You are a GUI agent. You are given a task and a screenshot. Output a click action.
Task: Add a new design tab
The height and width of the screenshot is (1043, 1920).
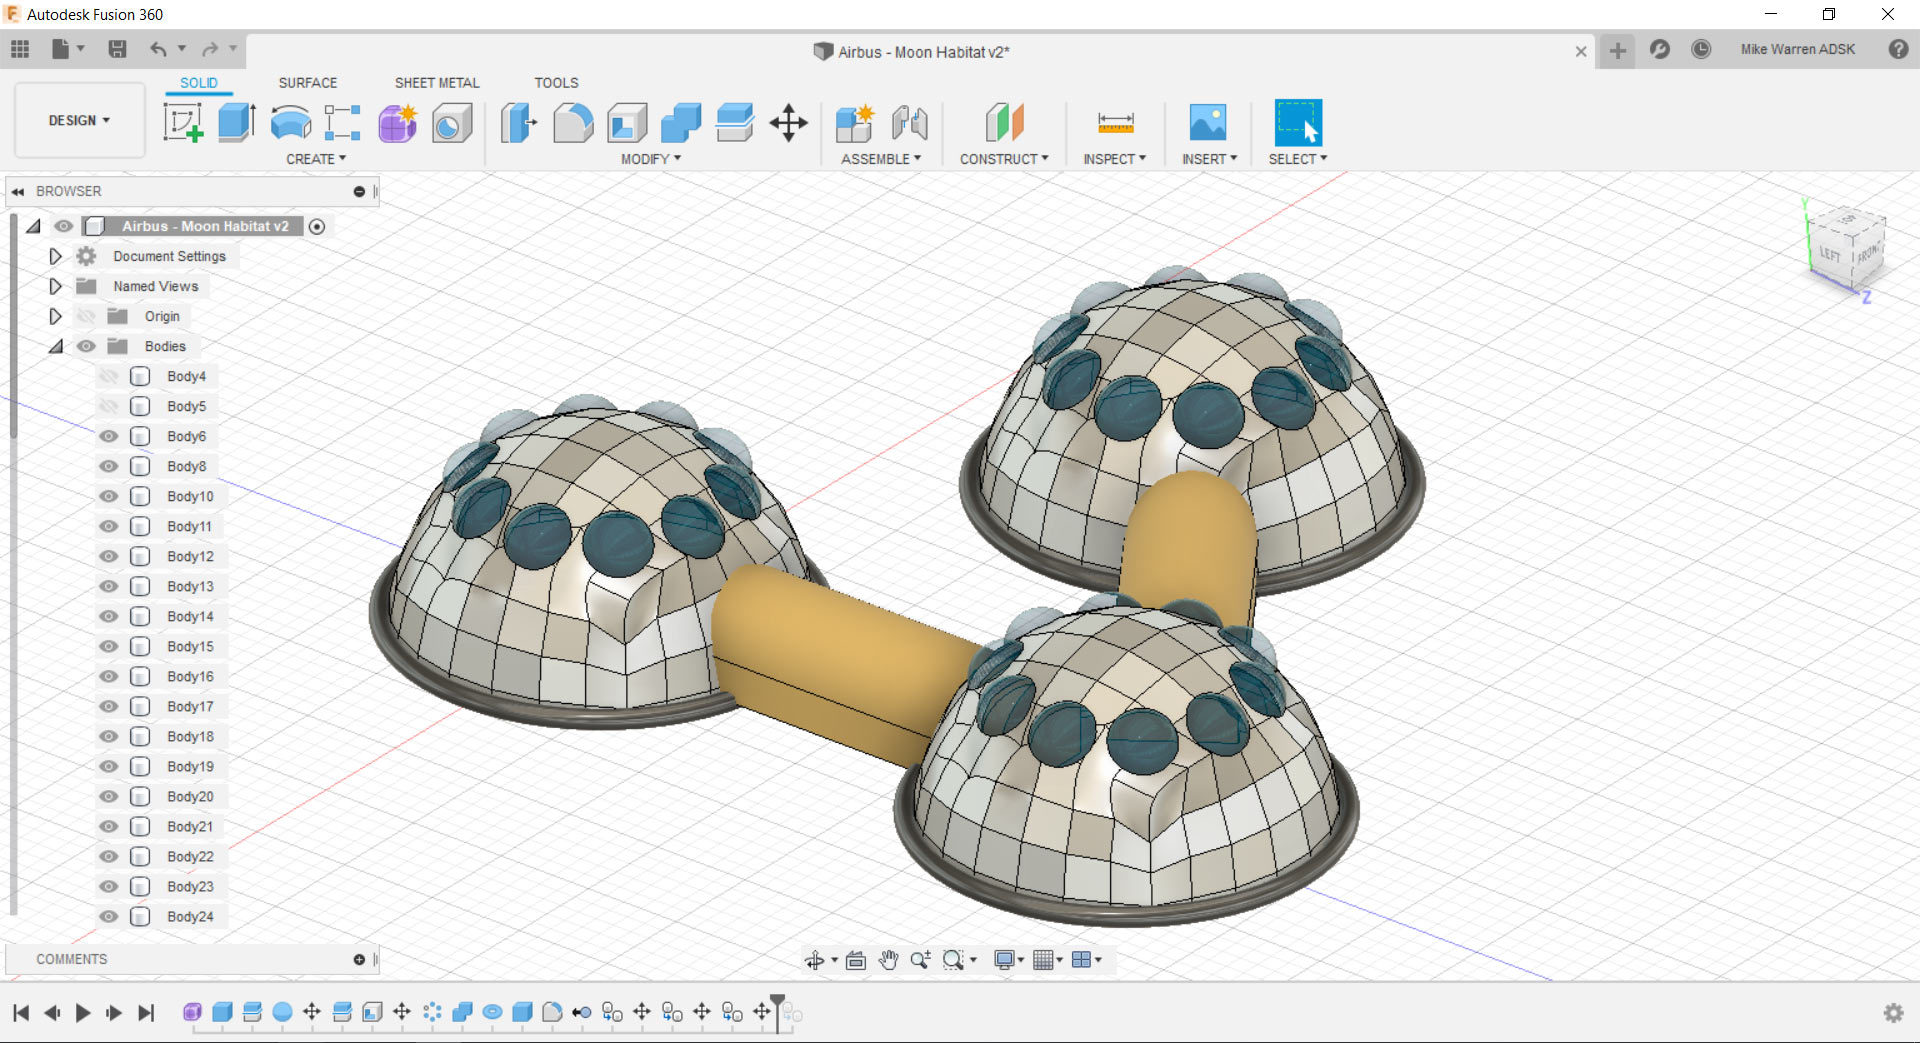pos(1617,50)
